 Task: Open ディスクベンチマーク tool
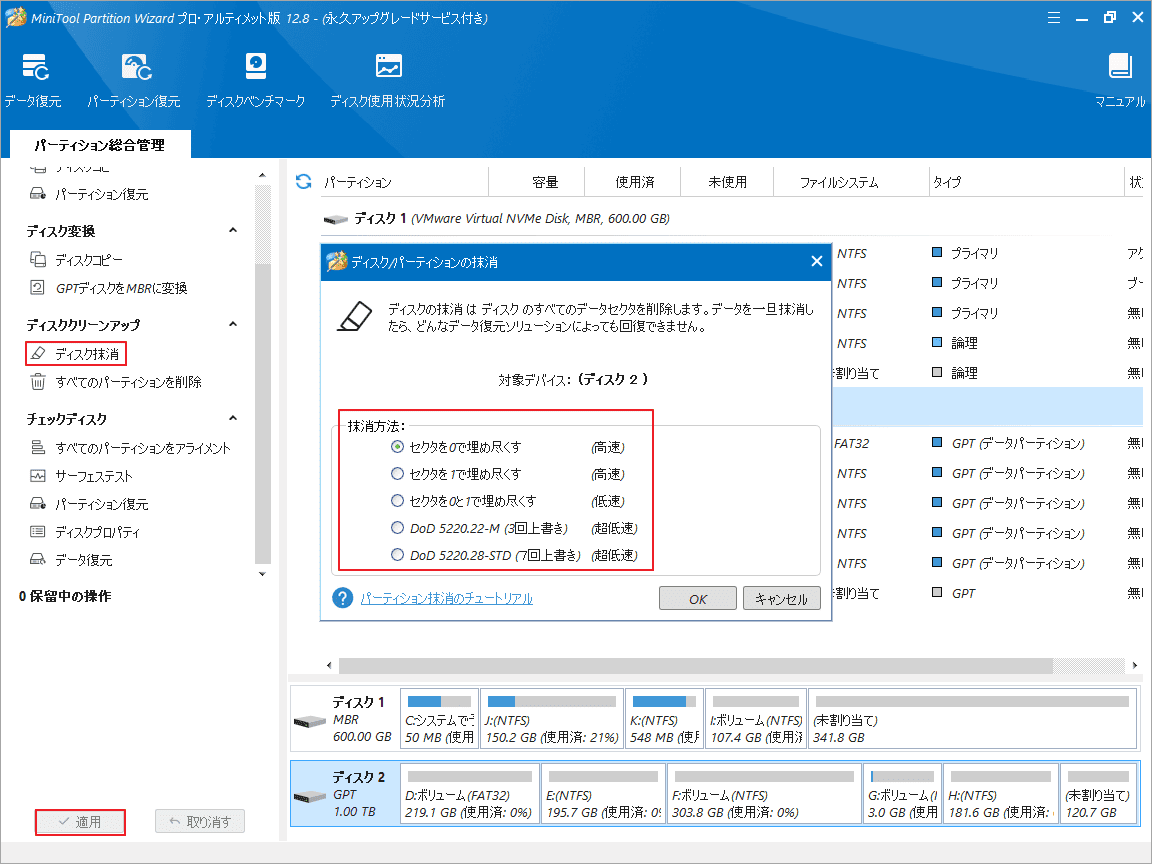(x=256, y=80)
